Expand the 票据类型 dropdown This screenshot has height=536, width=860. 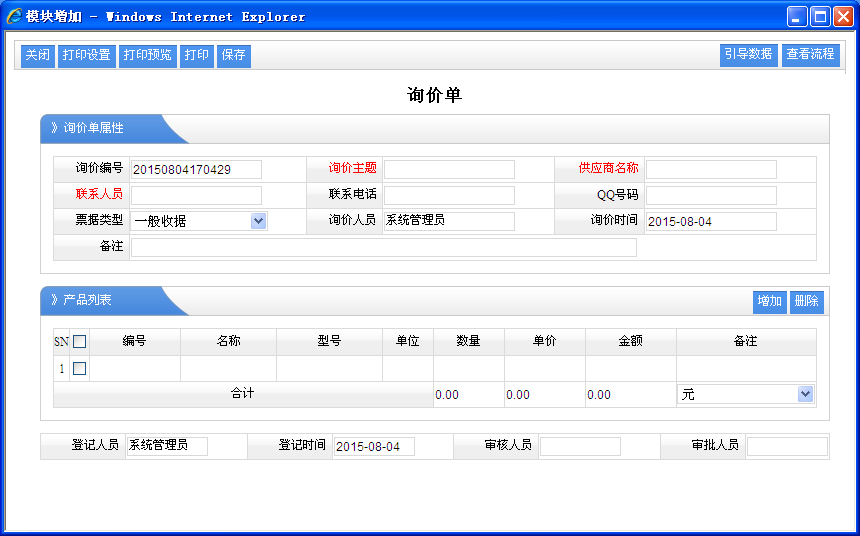tap(258, 221)
